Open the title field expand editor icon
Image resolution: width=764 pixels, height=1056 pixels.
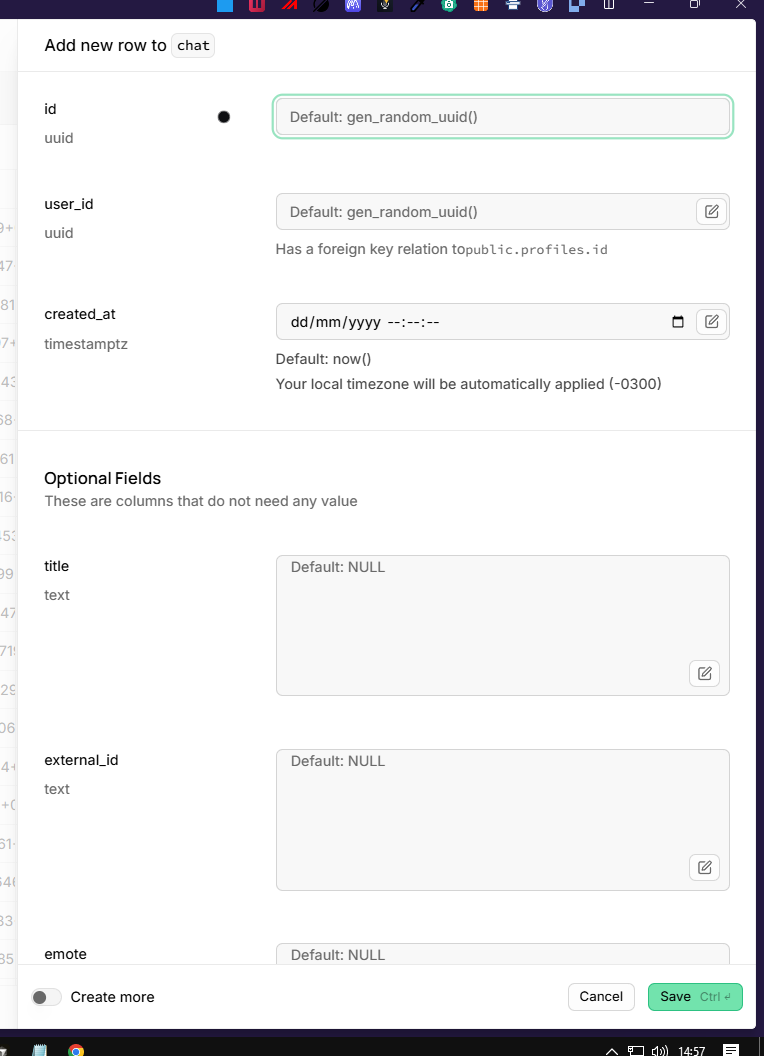704,673
